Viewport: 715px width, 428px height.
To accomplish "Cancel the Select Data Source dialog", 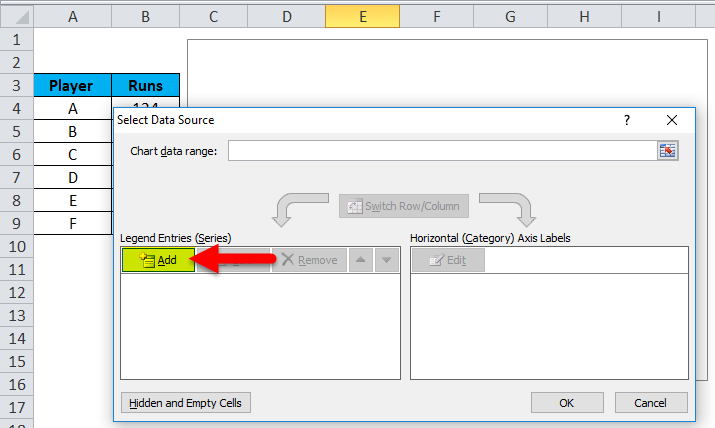I will [x=651, y=403].
